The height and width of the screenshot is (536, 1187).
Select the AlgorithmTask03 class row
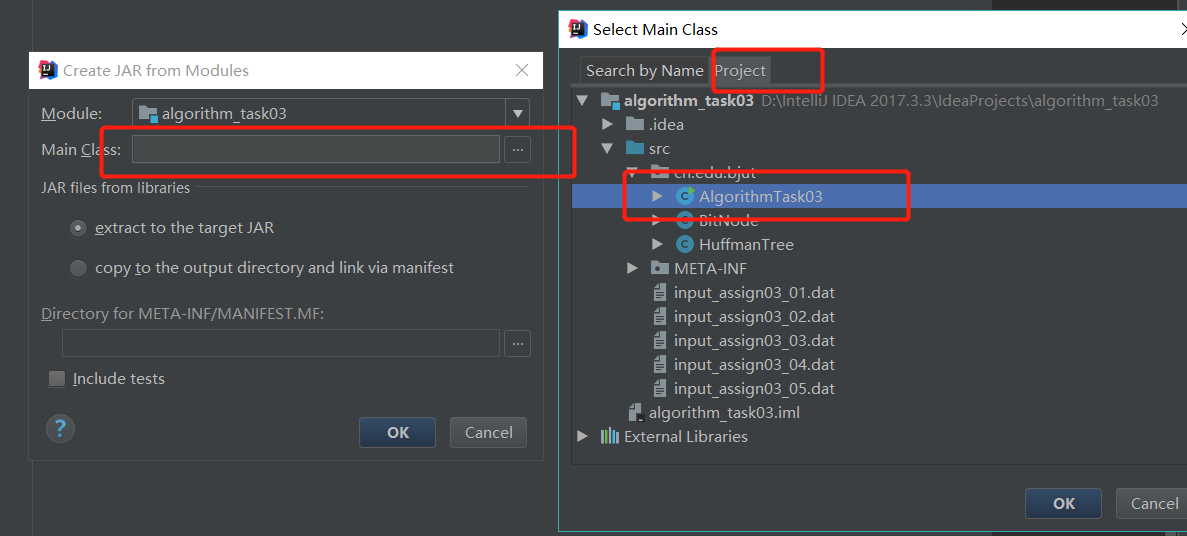click(x=880, y=196)
